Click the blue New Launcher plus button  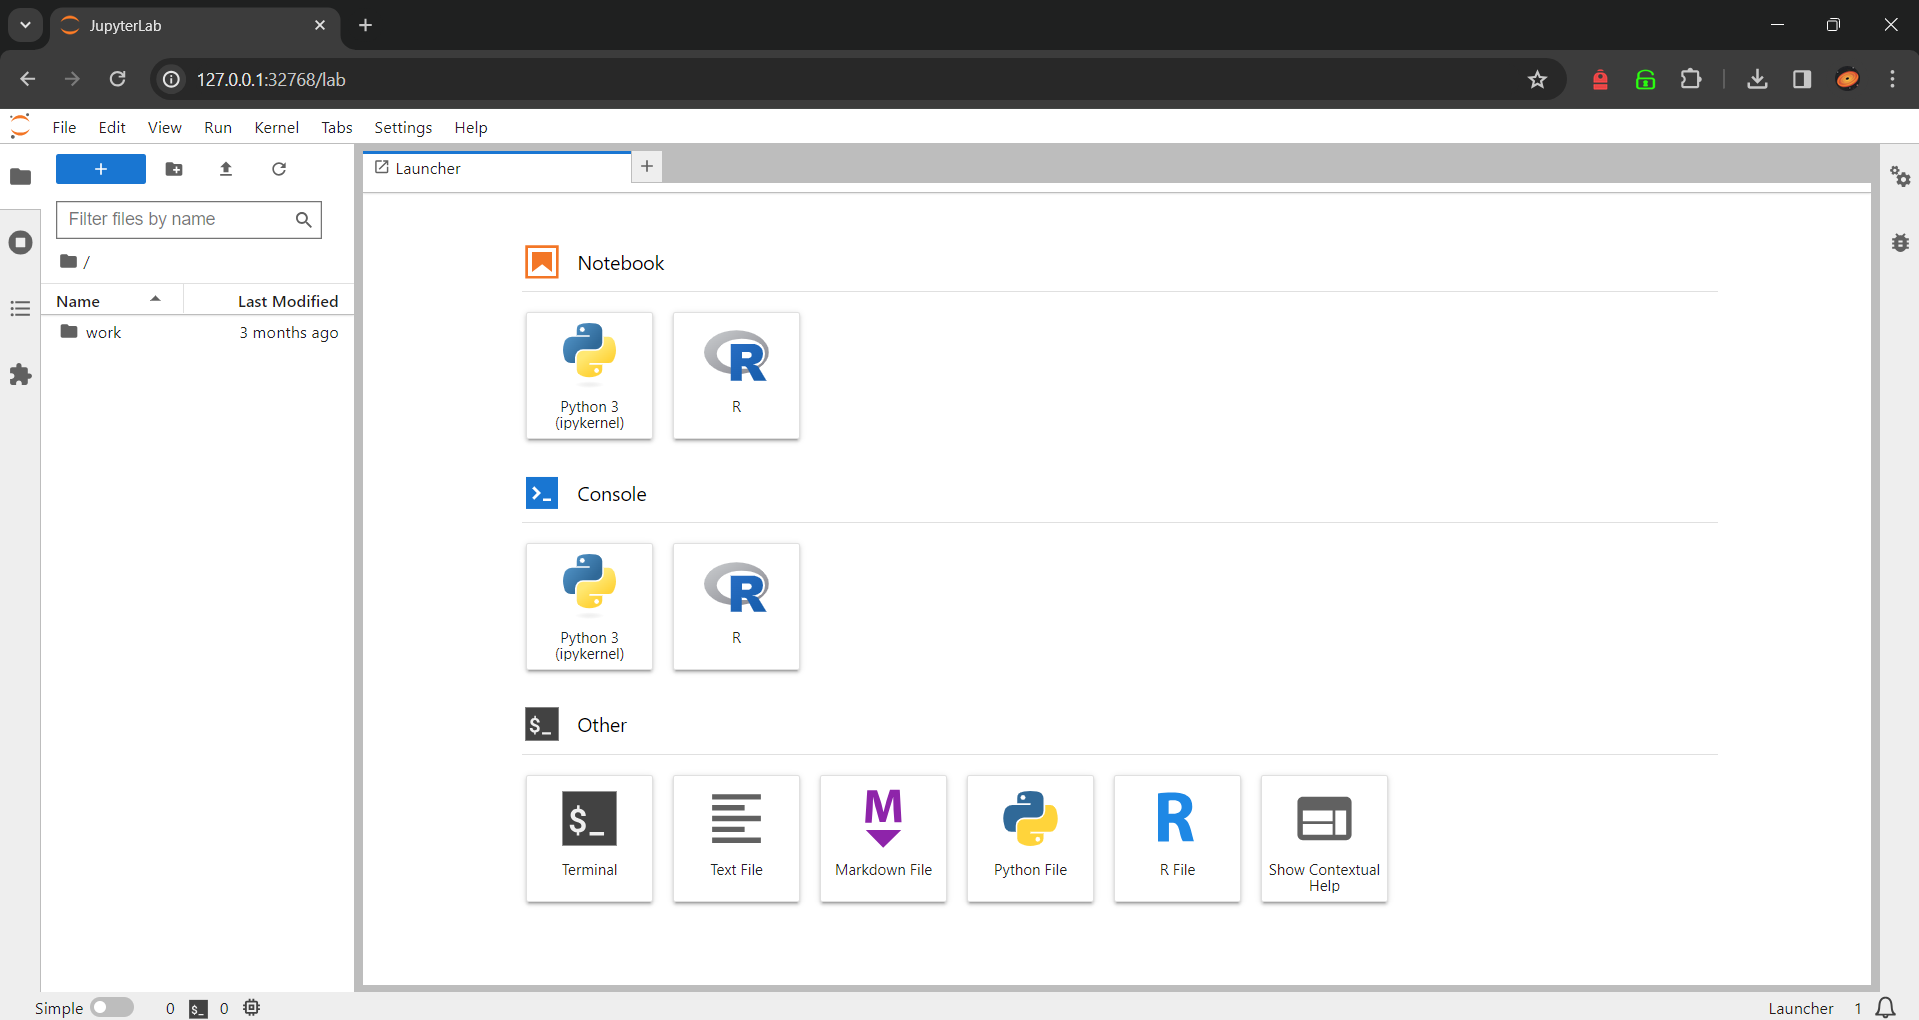coord(101,169)
